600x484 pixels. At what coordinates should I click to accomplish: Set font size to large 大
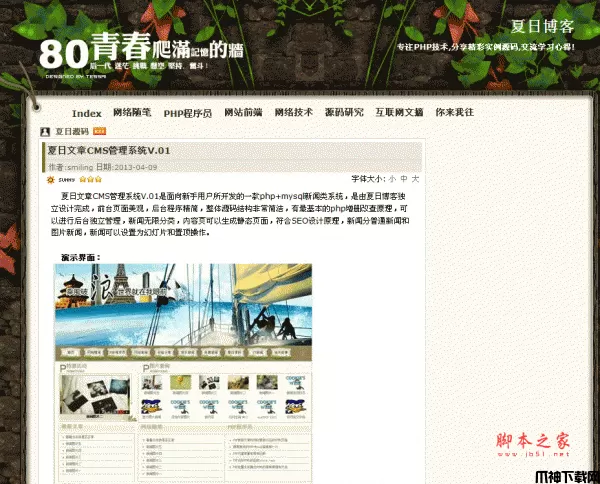coord(416,179)
